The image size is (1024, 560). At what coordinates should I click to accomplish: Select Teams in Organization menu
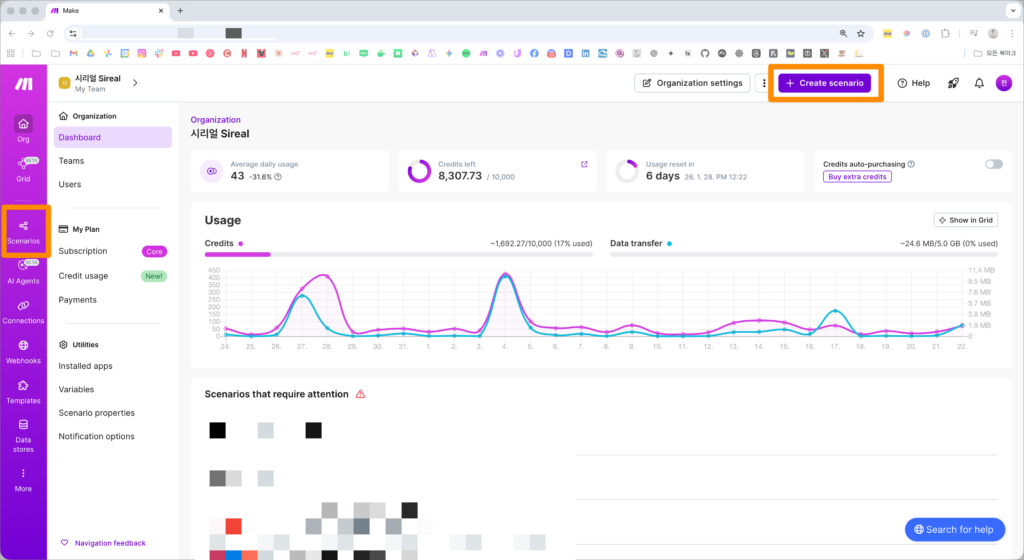71,161
